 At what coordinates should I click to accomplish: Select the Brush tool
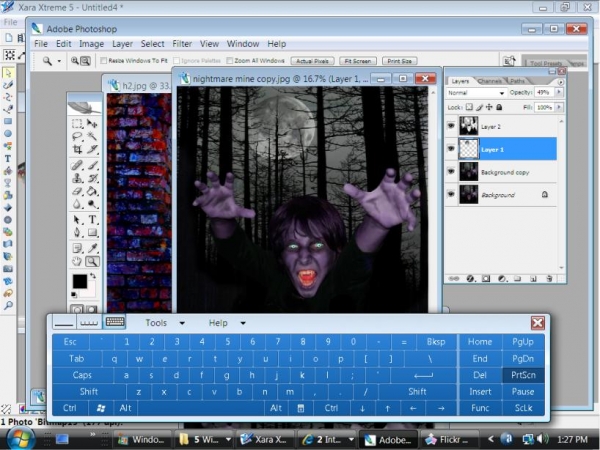[92, 165]
